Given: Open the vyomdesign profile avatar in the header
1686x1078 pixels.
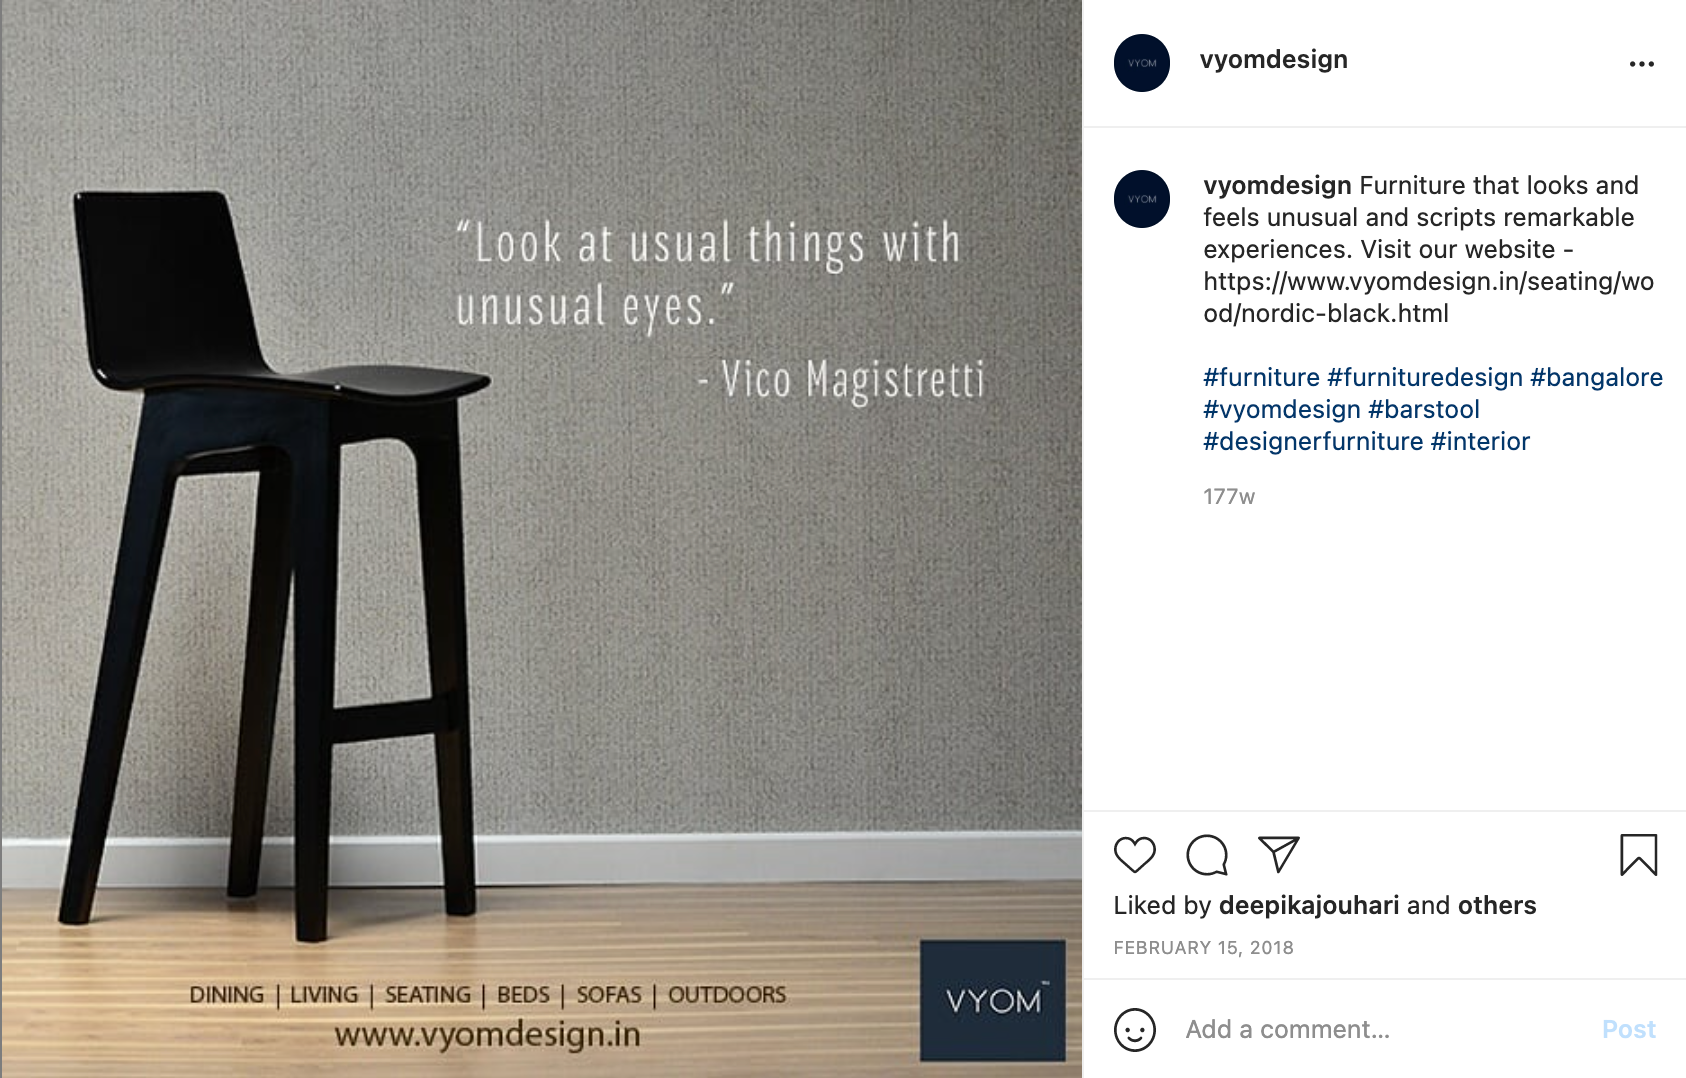Looking at the screenshot, I should [1141, 63].
